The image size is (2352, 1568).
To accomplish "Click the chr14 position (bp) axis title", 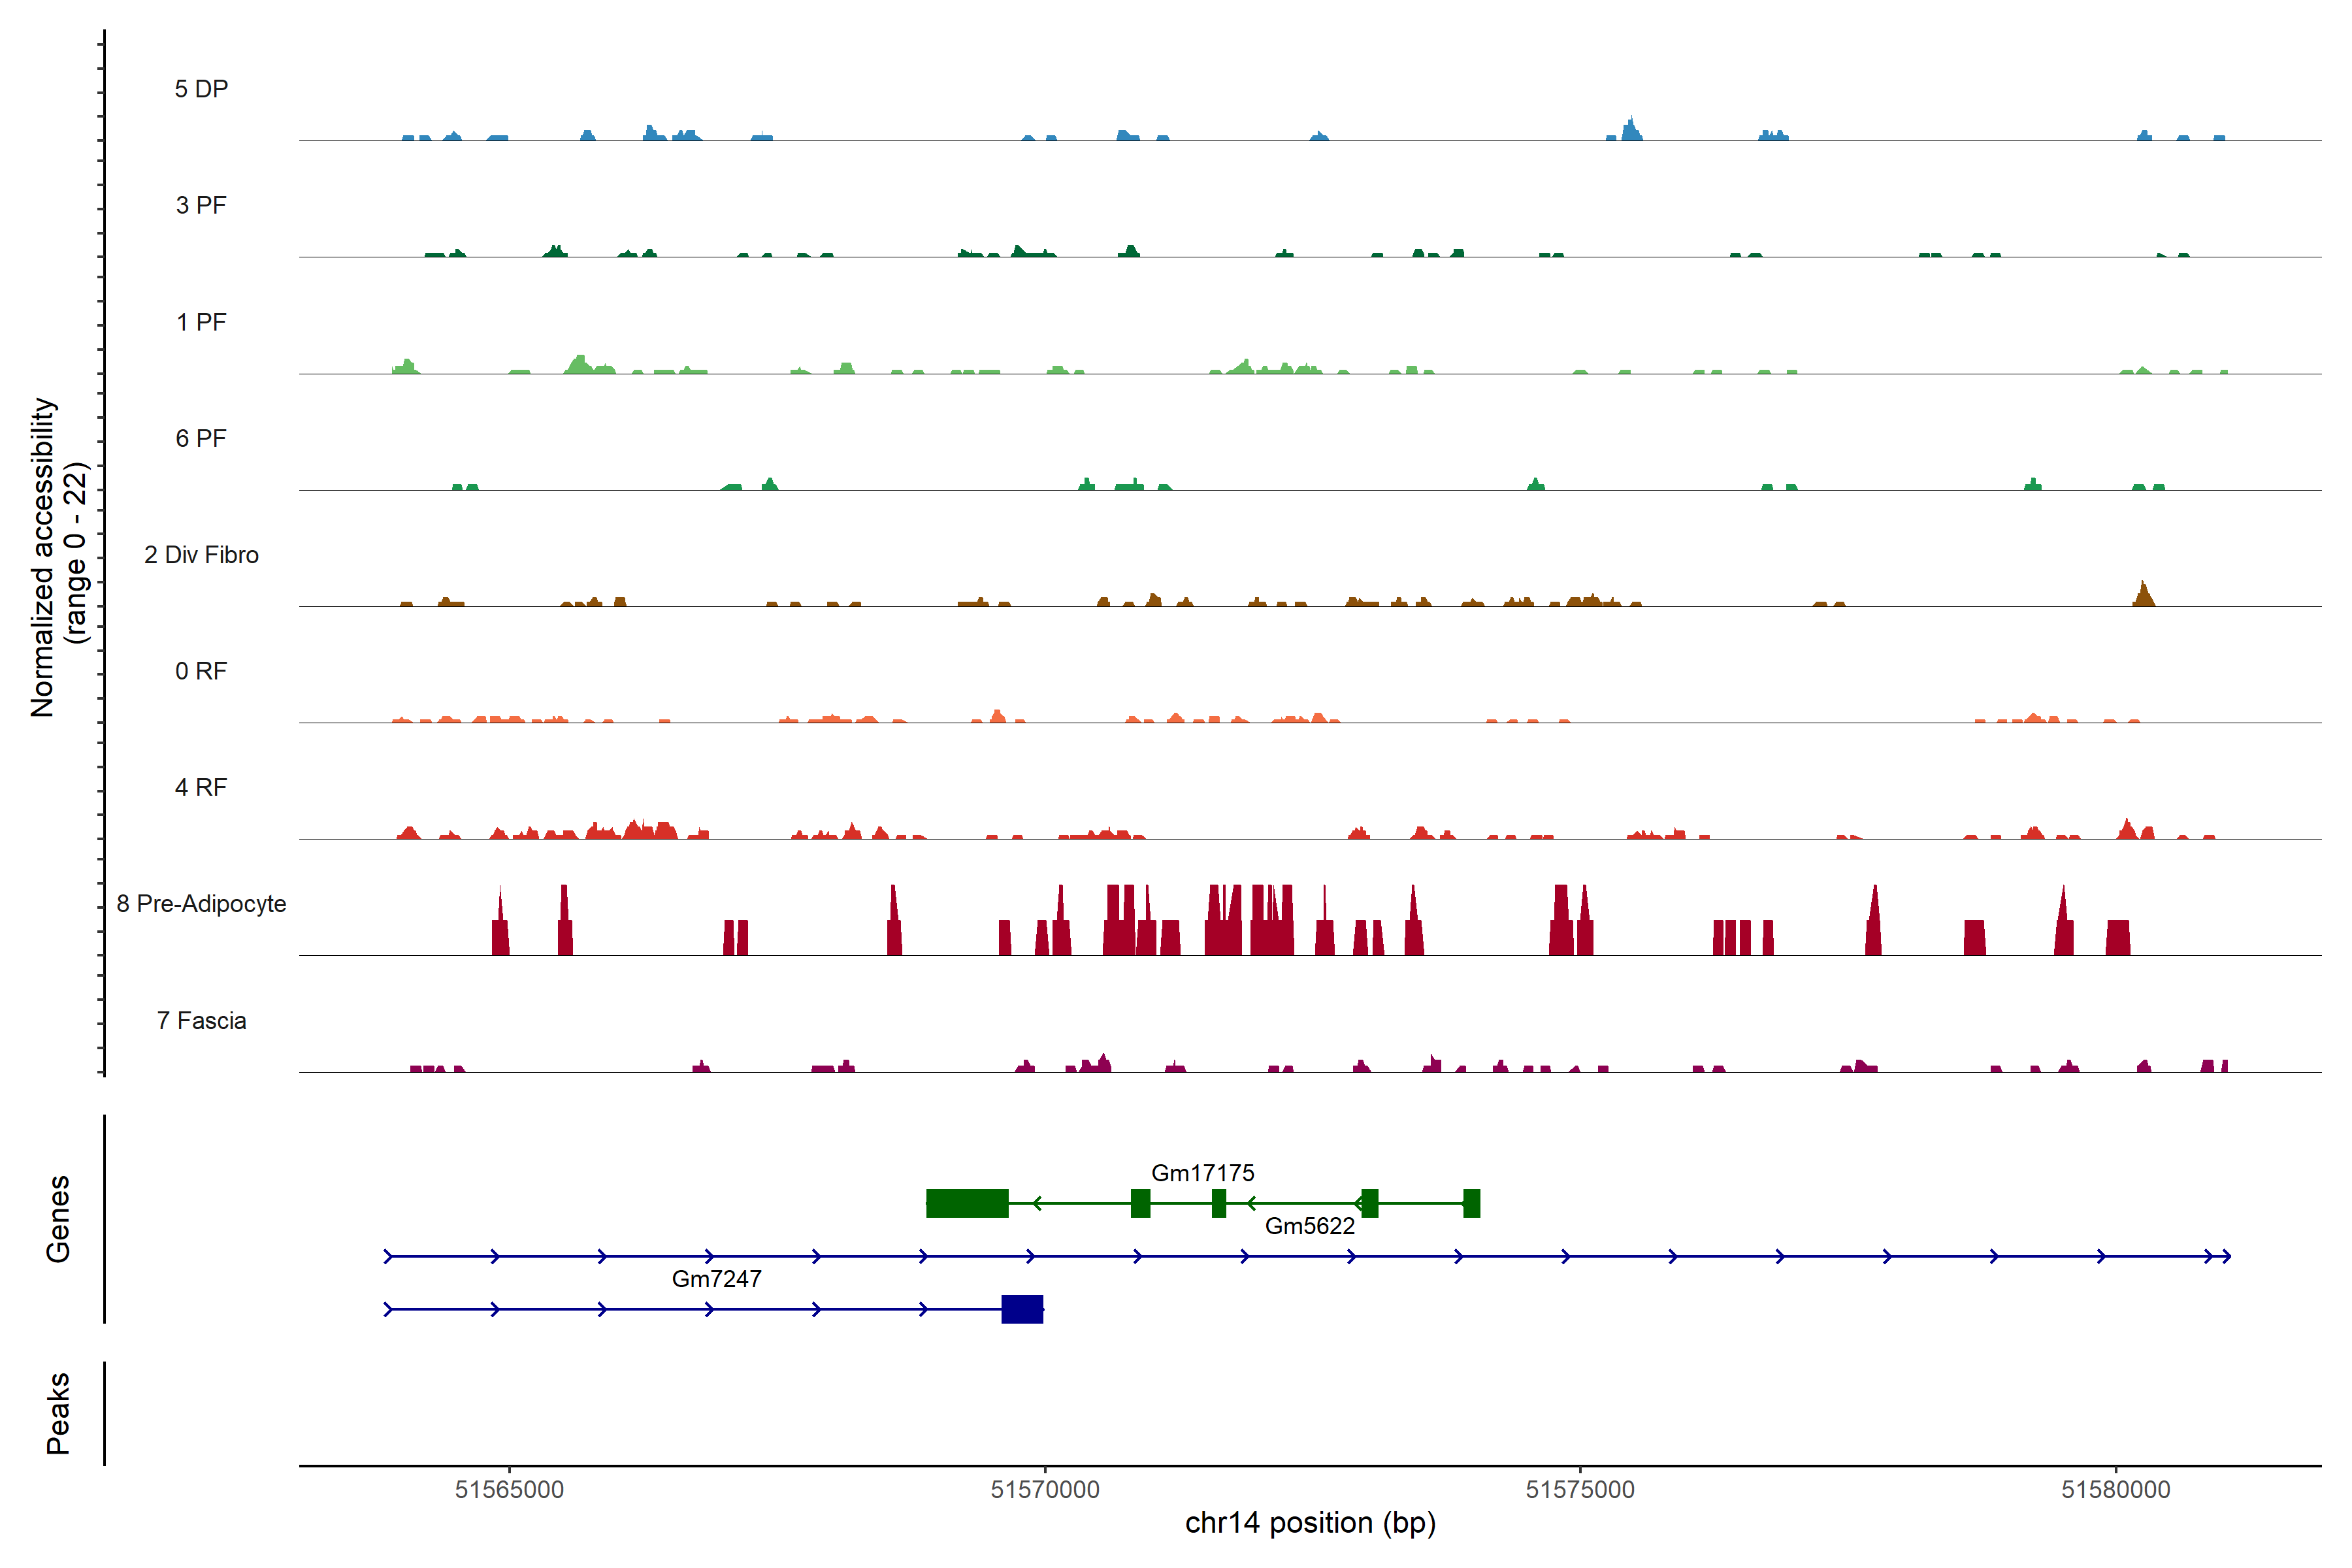I will point(1310,1523).
